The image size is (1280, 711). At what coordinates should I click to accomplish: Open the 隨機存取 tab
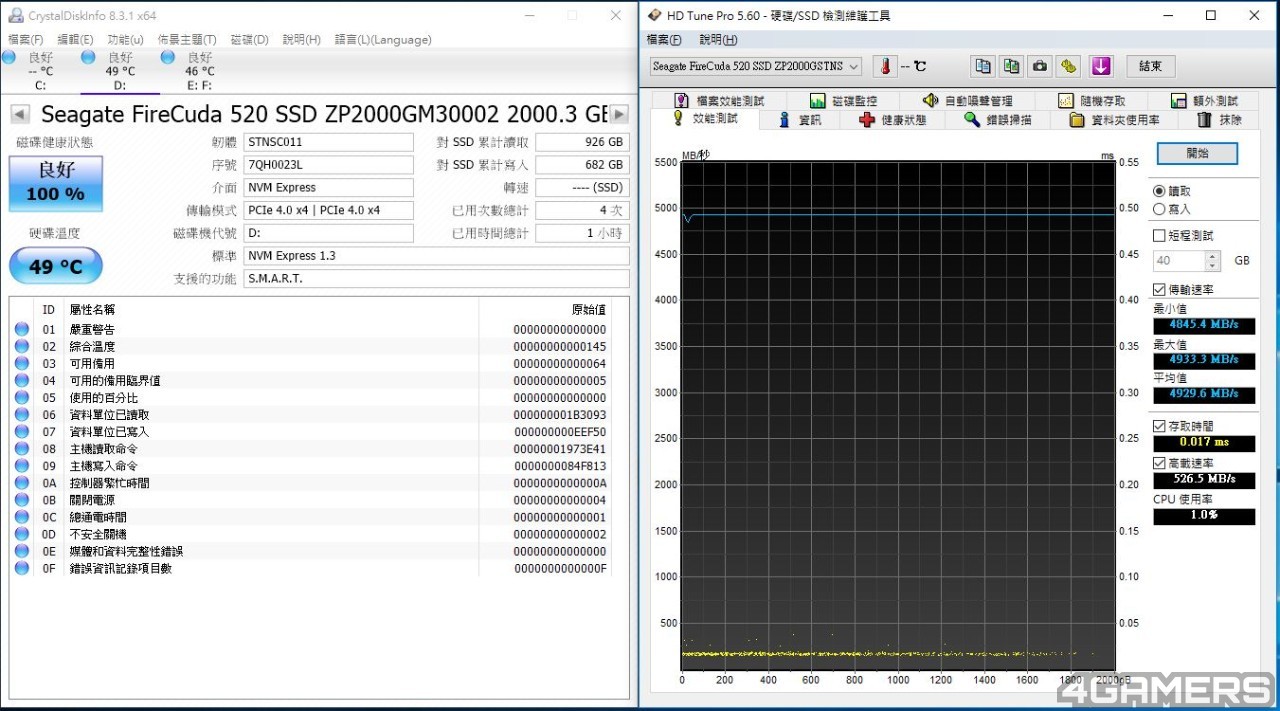(1091, 101)
